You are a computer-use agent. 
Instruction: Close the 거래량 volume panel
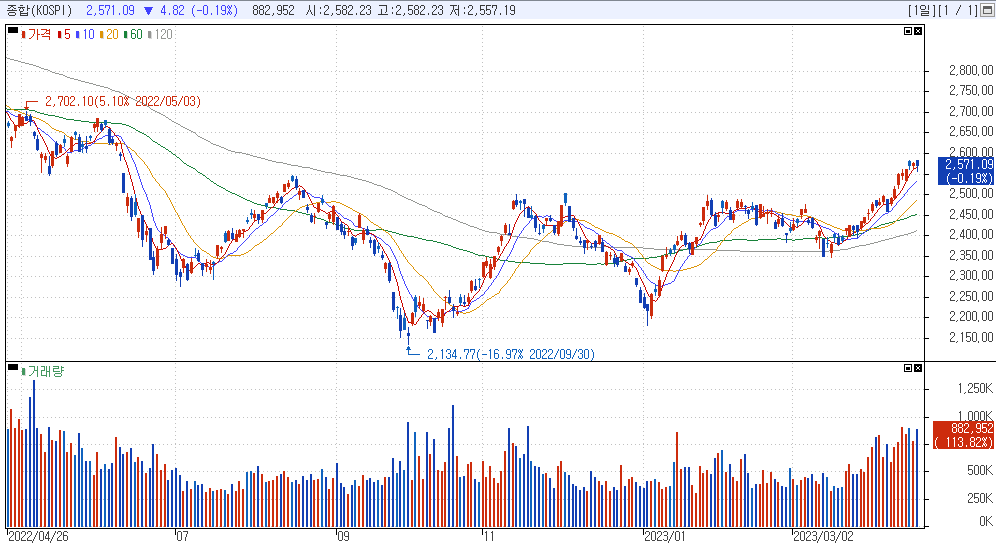click(x=918, y=368)
